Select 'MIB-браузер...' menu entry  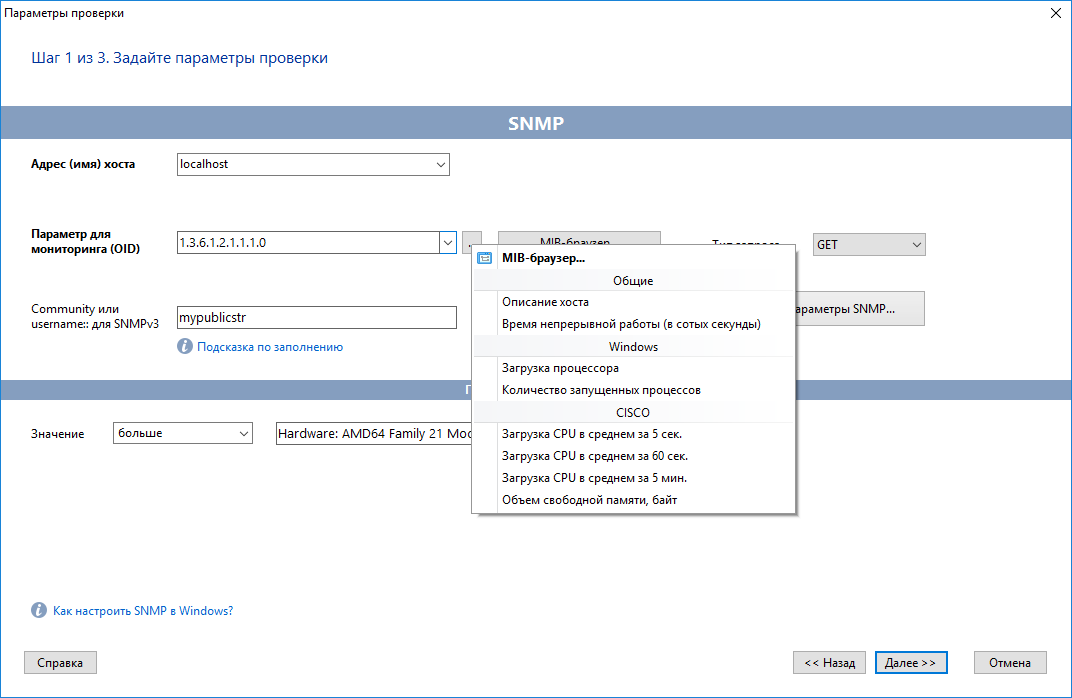pyautogui.click(x=543, y=258)
